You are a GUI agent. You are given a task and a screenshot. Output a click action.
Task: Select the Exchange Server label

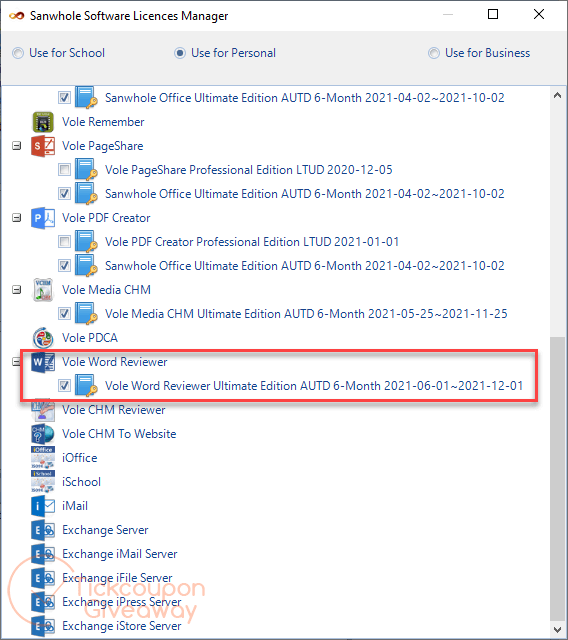tap(105, 530)
